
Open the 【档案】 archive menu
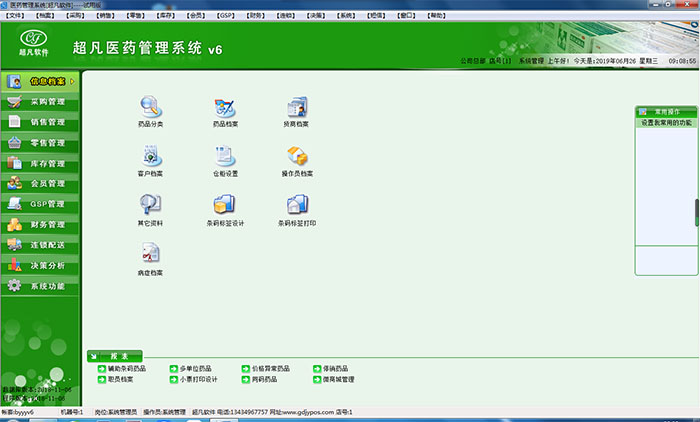(x=45, y=16)
